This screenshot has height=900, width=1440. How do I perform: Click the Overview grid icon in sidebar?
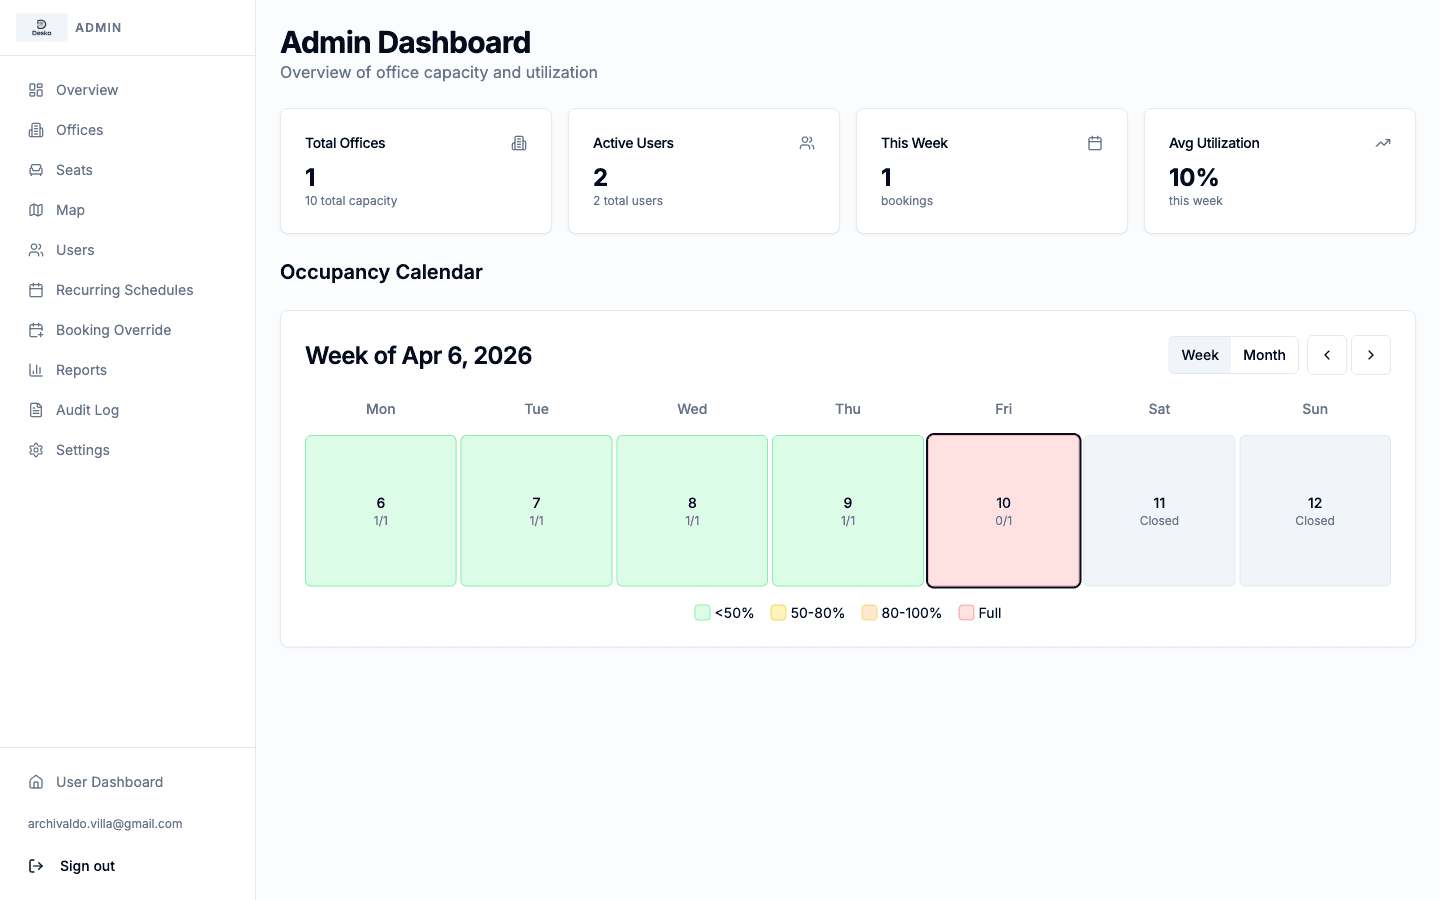click(36, 90)
